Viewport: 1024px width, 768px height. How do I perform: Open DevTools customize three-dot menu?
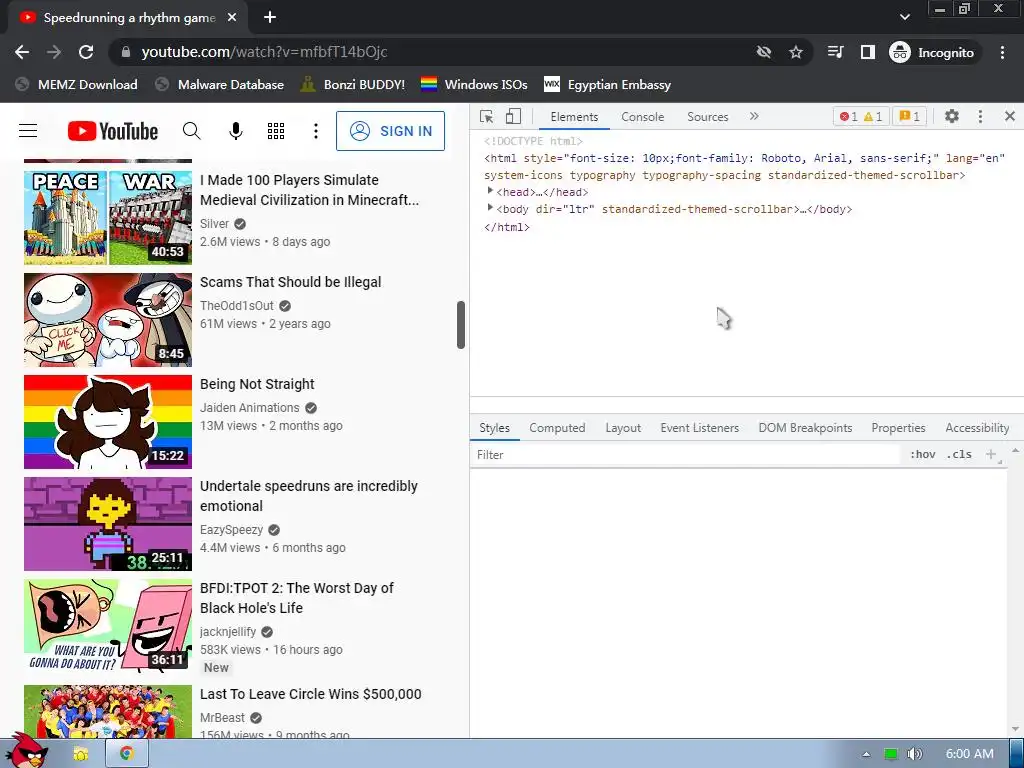[980, 116]
